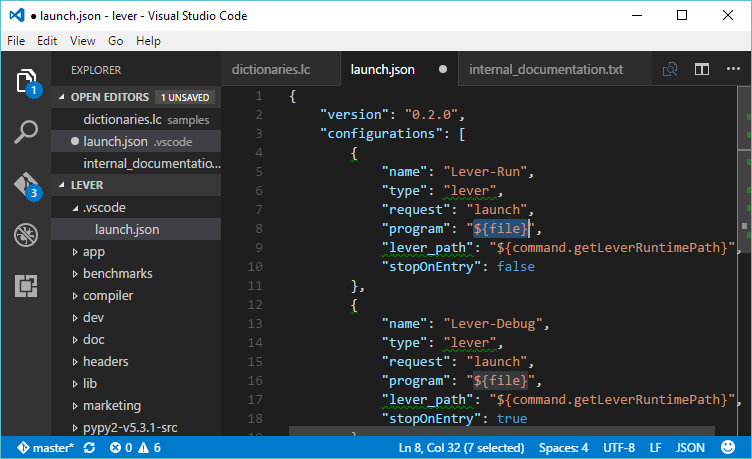Click the Spaces: 4 indentation setting
Image resolution: width=752 pixels, height=459 pixels.
pyautogui.click(x=563, y=447)
